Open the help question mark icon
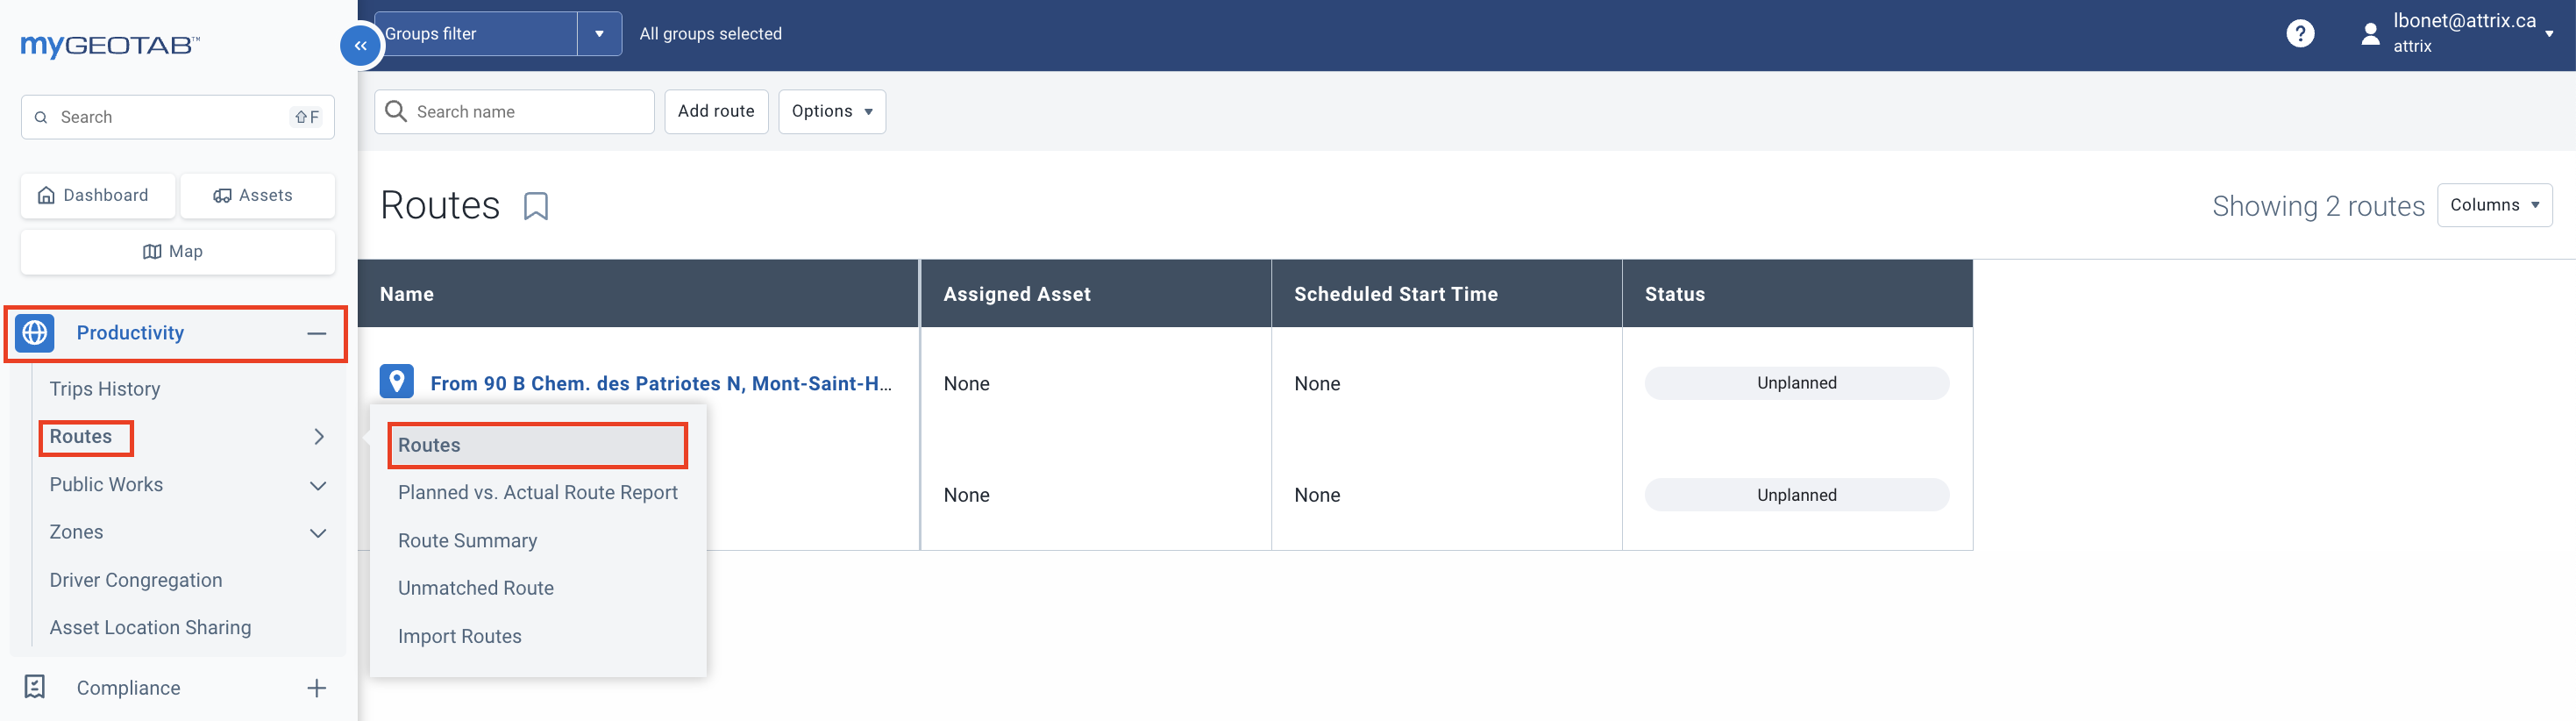The height and width of the screenshot is (721, 2576). [x=2300, y=34]
